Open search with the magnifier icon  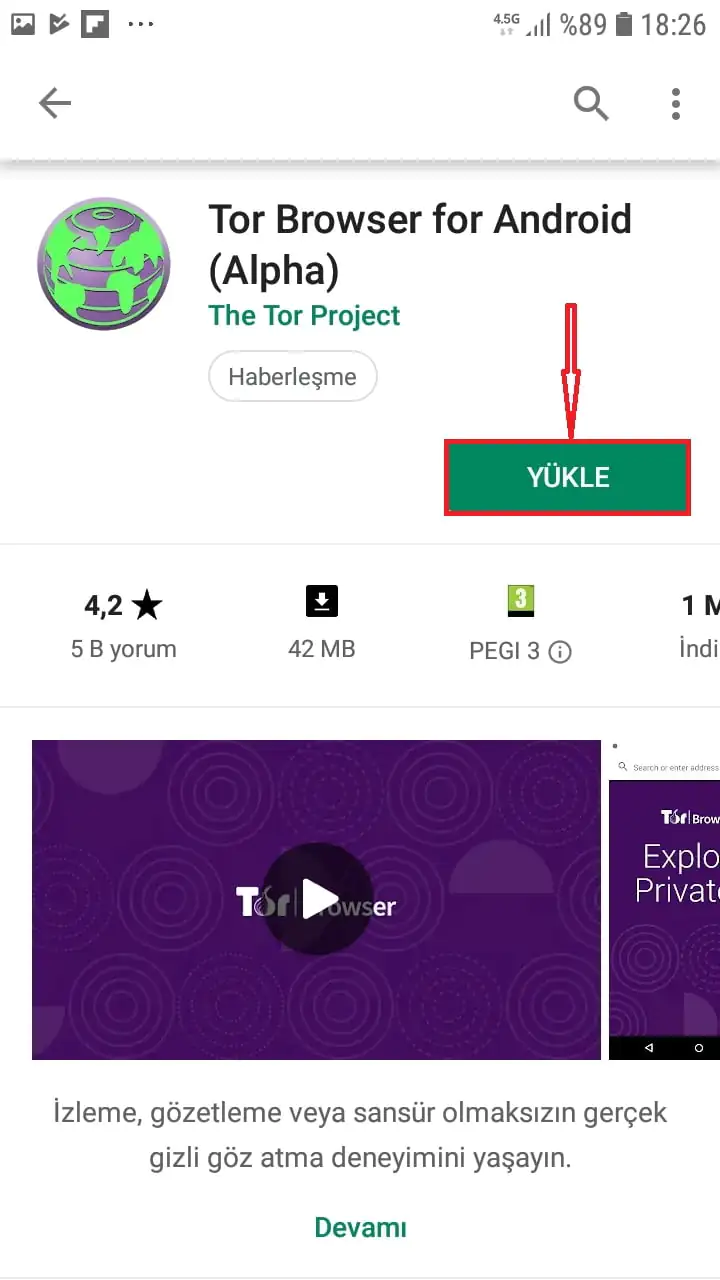tap(591, 102)
